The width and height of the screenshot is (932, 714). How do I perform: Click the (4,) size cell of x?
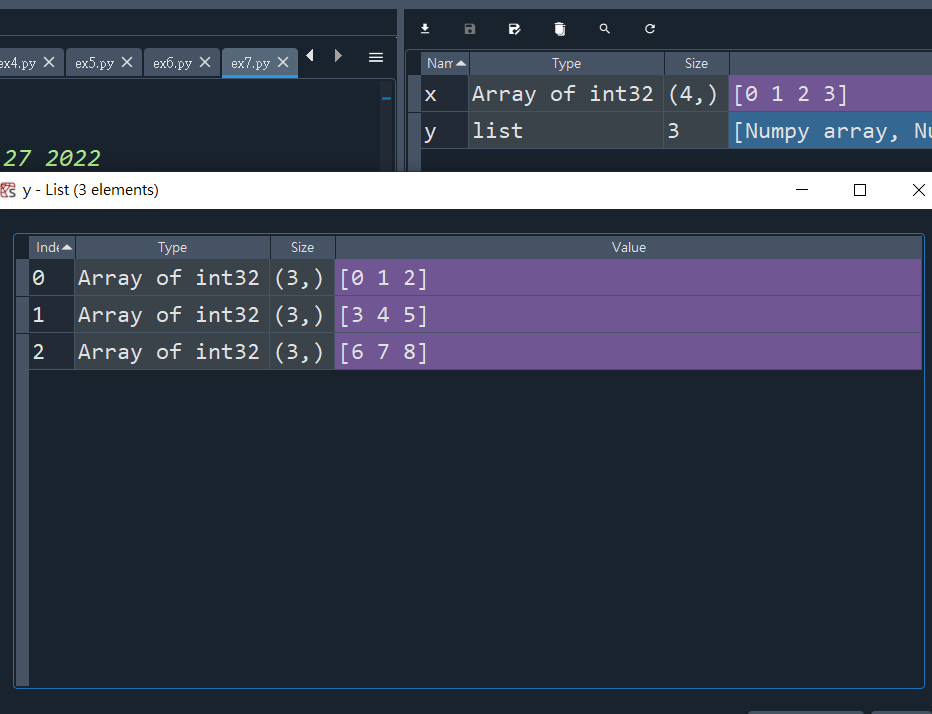click(696, 93)
